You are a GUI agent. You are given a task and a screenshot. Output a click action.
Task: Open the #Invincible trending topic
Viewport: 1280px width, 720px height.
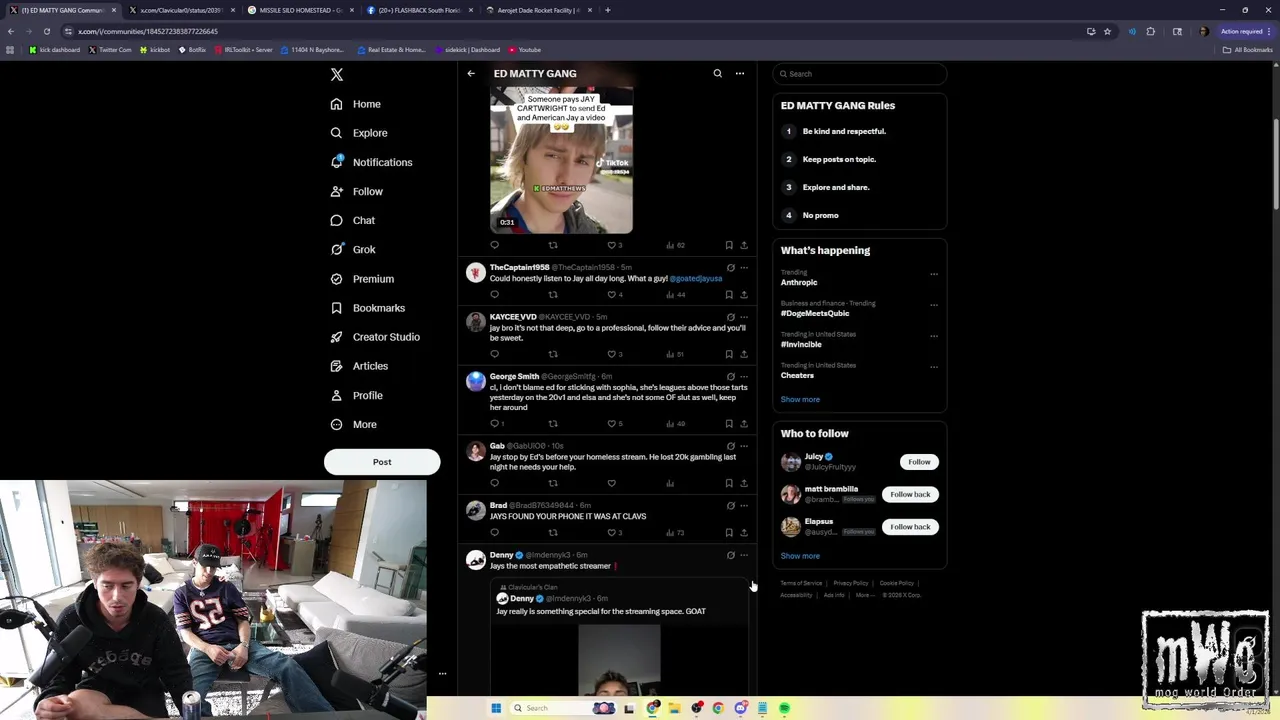click(801, 345)
